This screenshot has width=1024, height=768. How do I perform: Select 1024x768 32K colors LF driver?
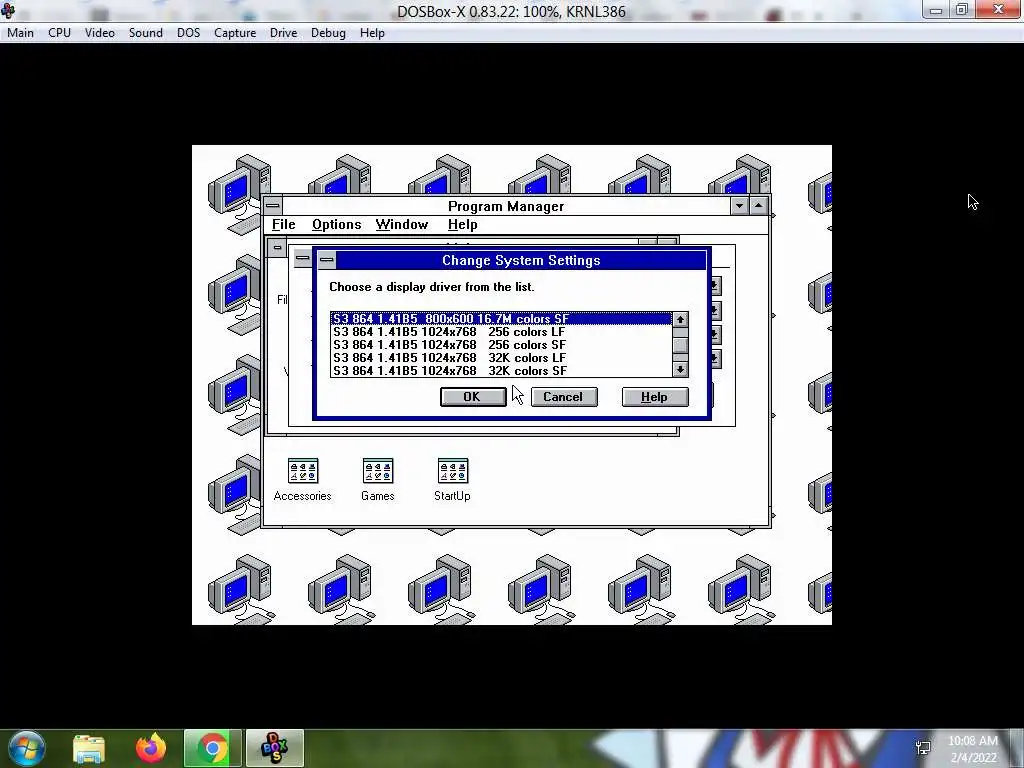point(501,358)
